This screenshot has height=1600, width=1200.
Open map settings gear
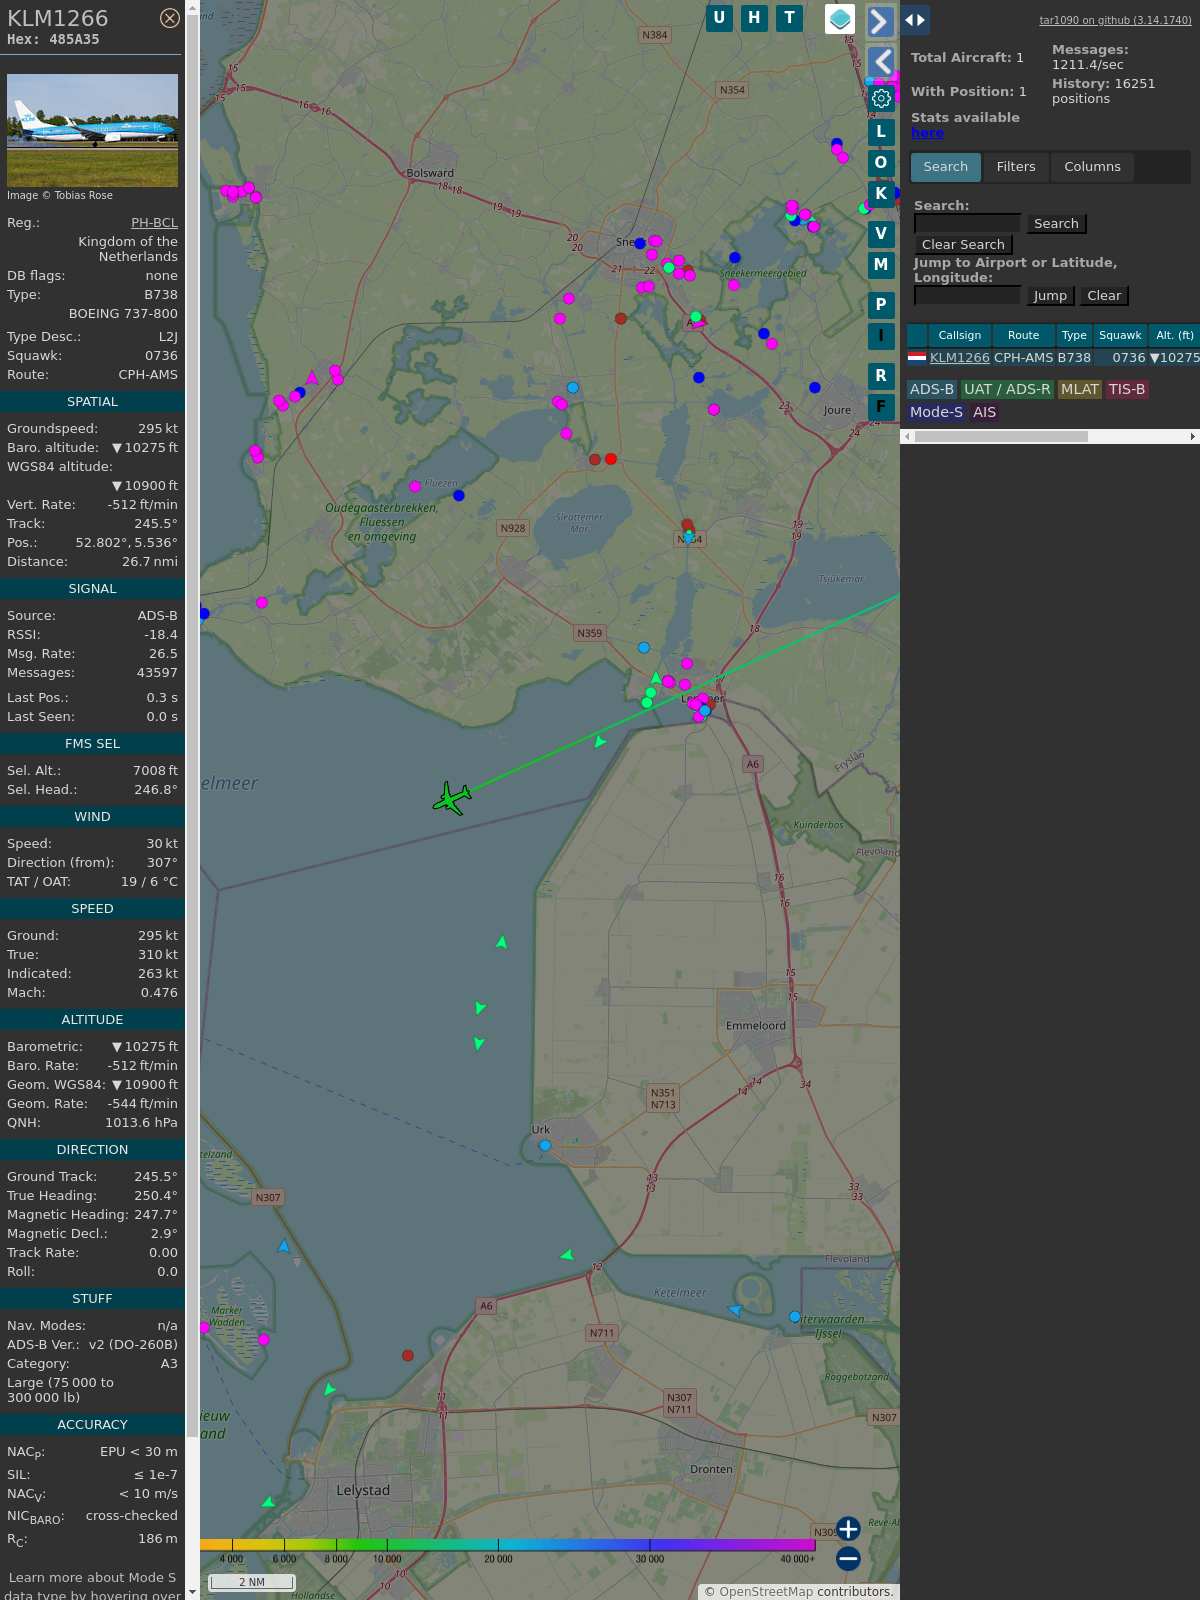(x=881, y=98)
